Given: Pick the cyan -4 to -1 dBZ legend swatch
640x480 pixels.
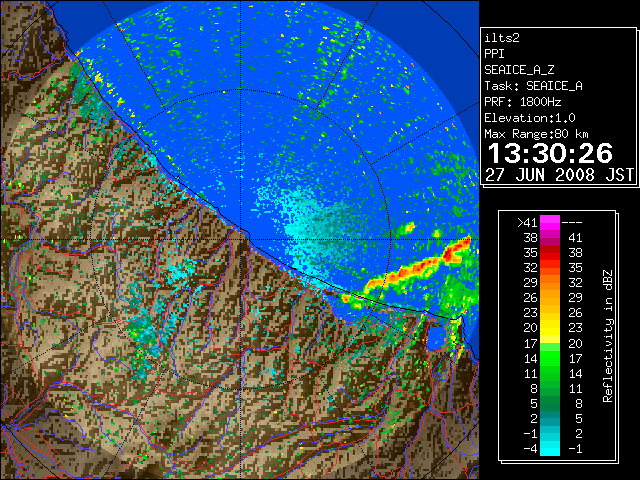Looking at the screenshot, I should 549,448.
